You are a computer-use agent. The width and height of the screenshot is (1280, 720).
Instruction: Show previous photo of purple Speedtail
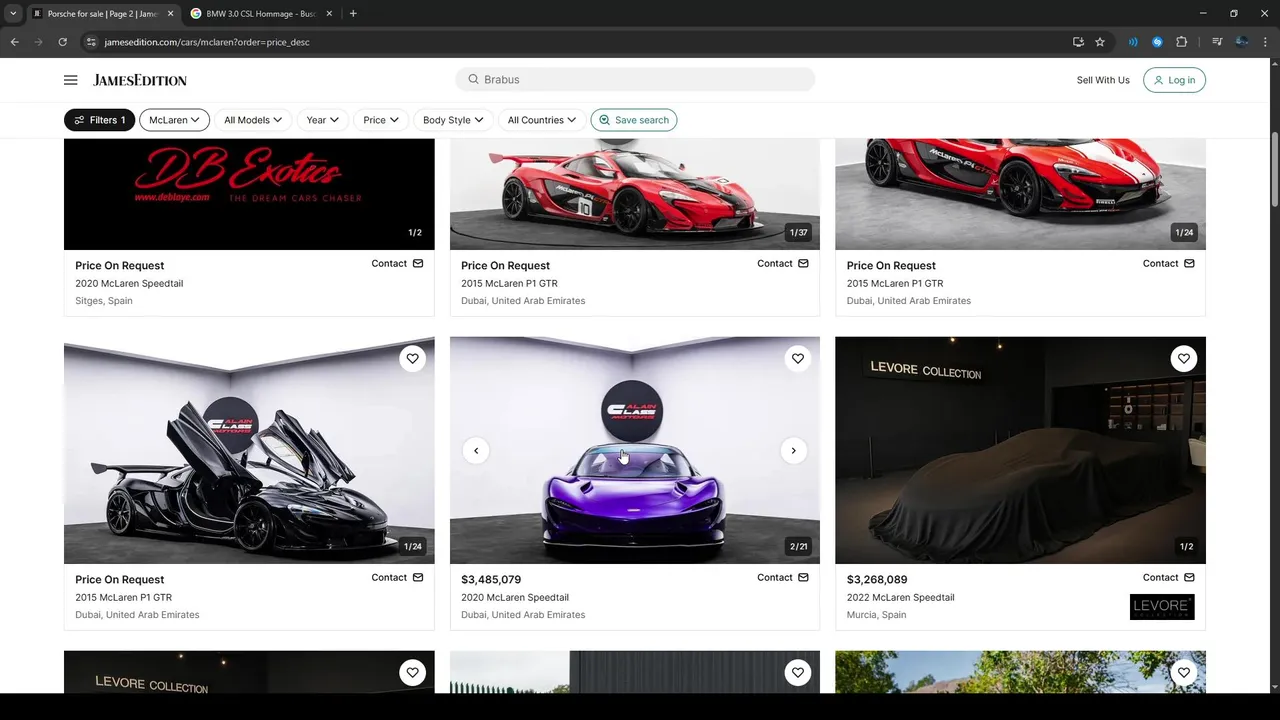tap(476, 451)
